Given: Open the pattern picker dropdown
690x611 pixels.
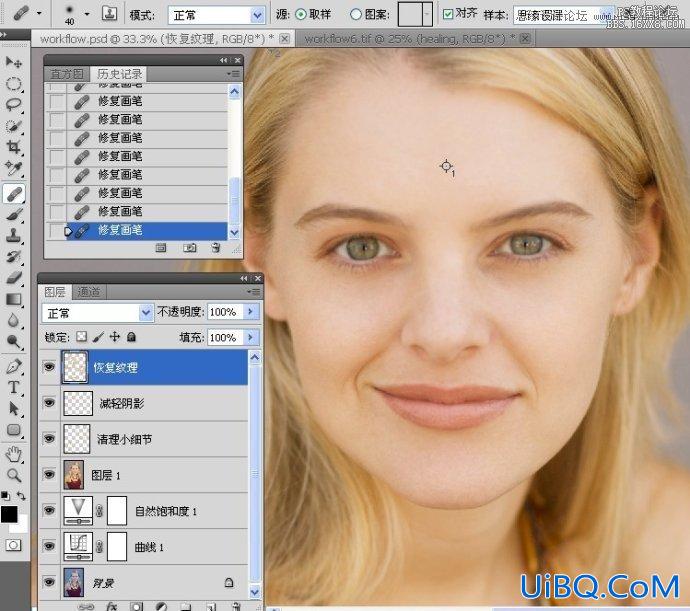Looking at the screenshot, I should coord(427,14).
